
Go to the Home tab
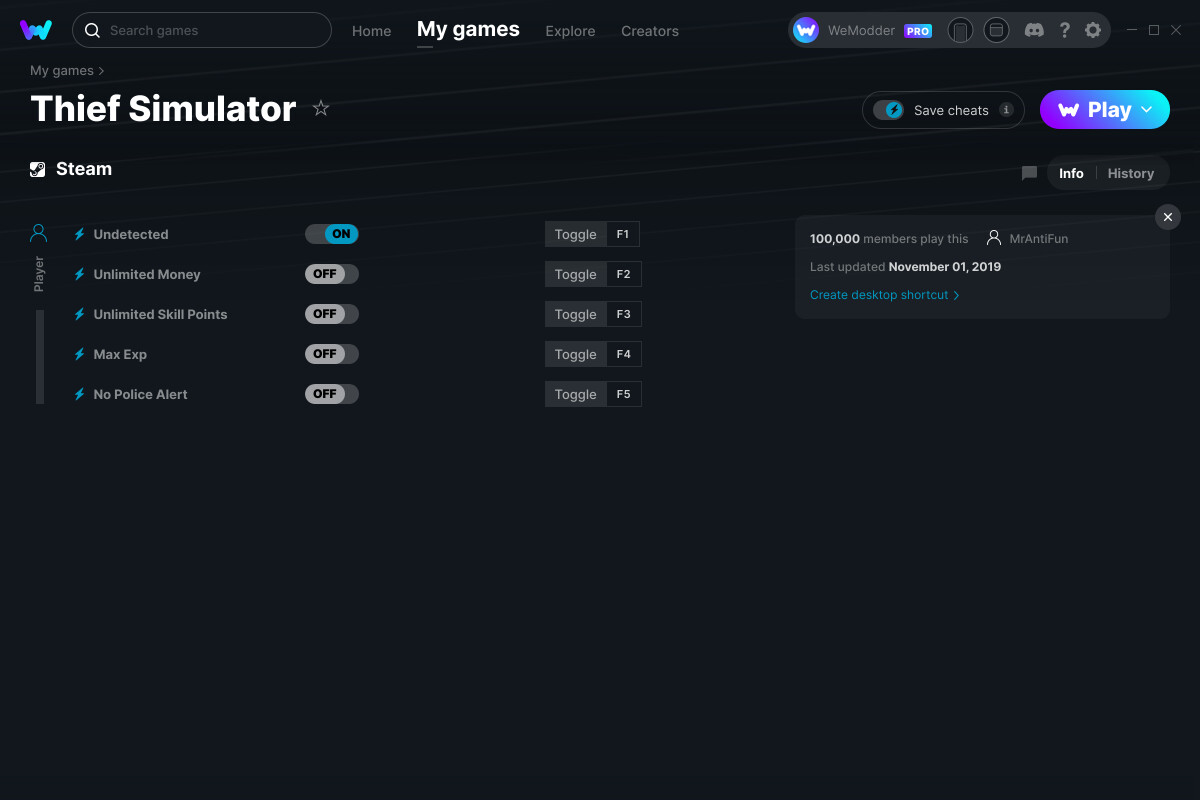tap(372, 31)
